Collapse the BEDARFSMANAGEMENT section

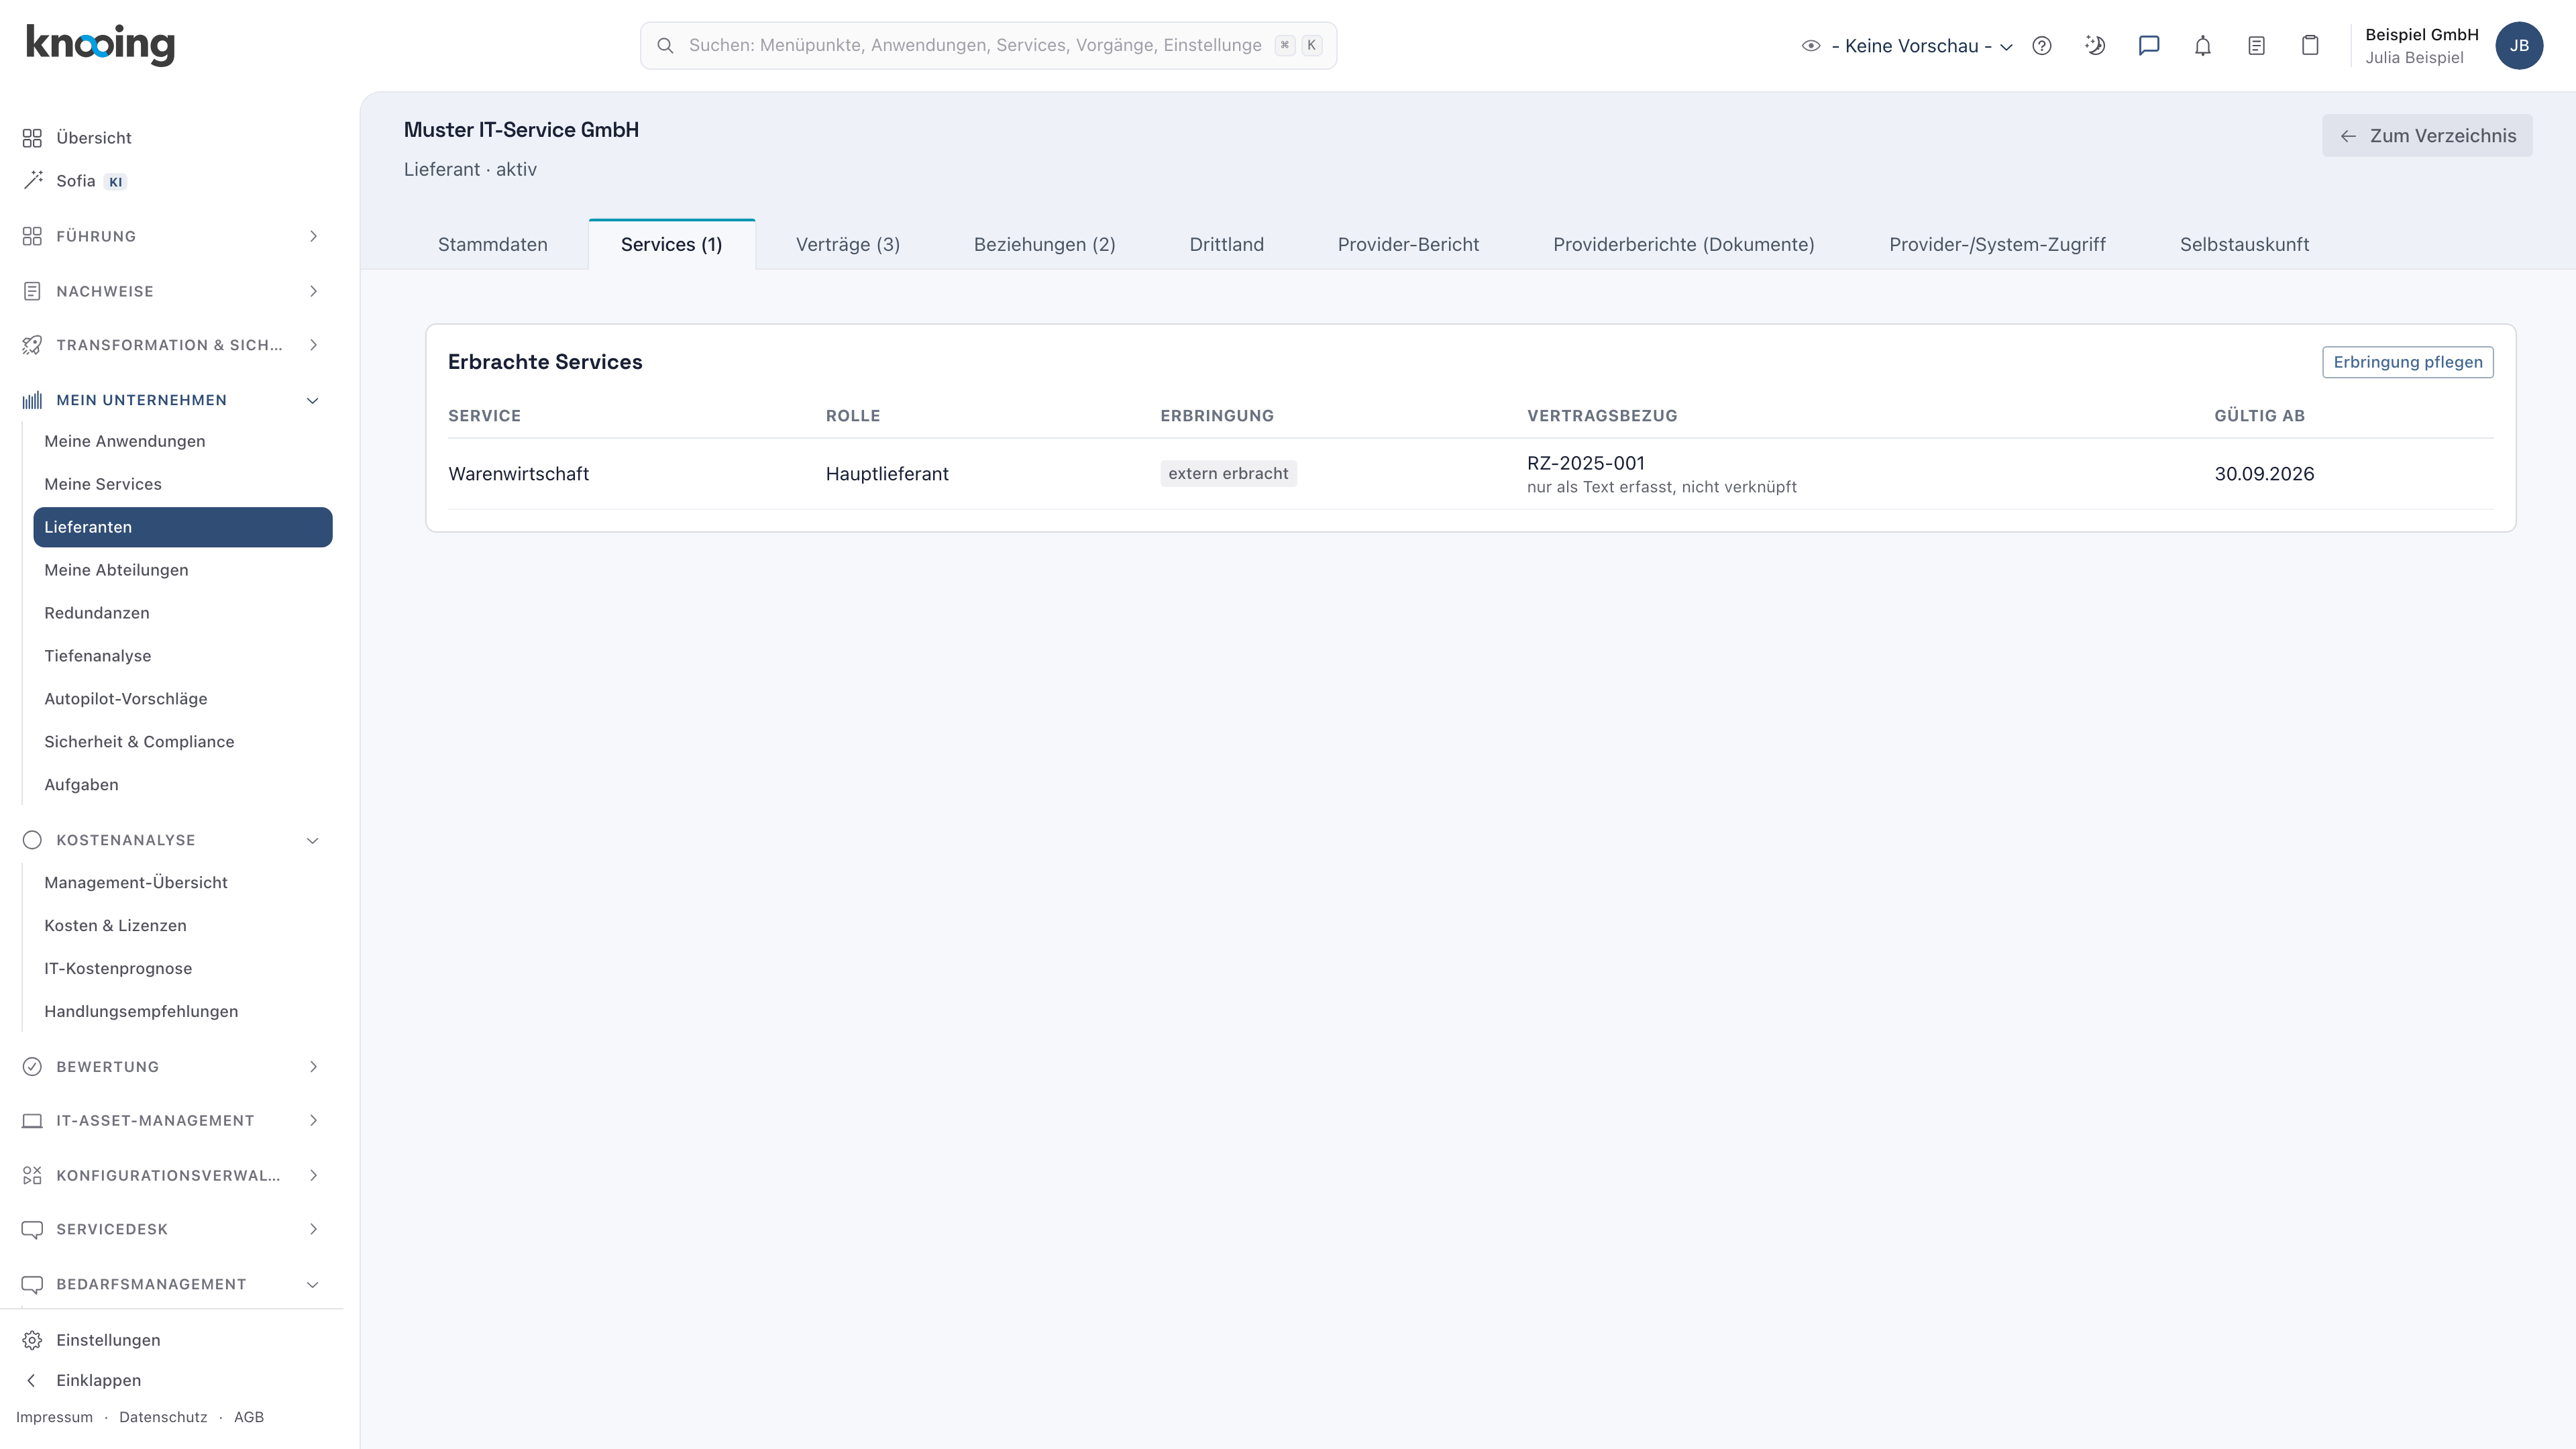point(172,1284)
